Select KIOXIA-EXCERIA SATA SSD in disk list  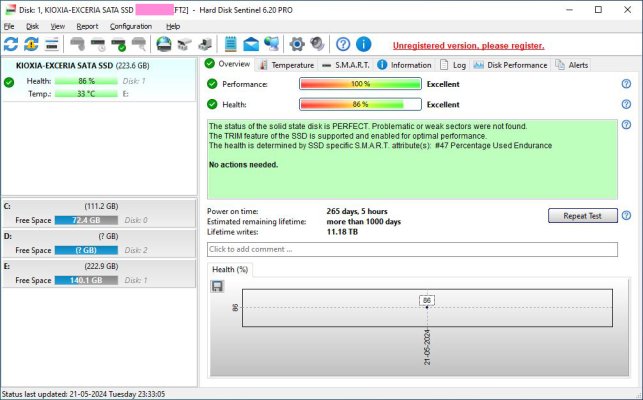tap(99, 79)
